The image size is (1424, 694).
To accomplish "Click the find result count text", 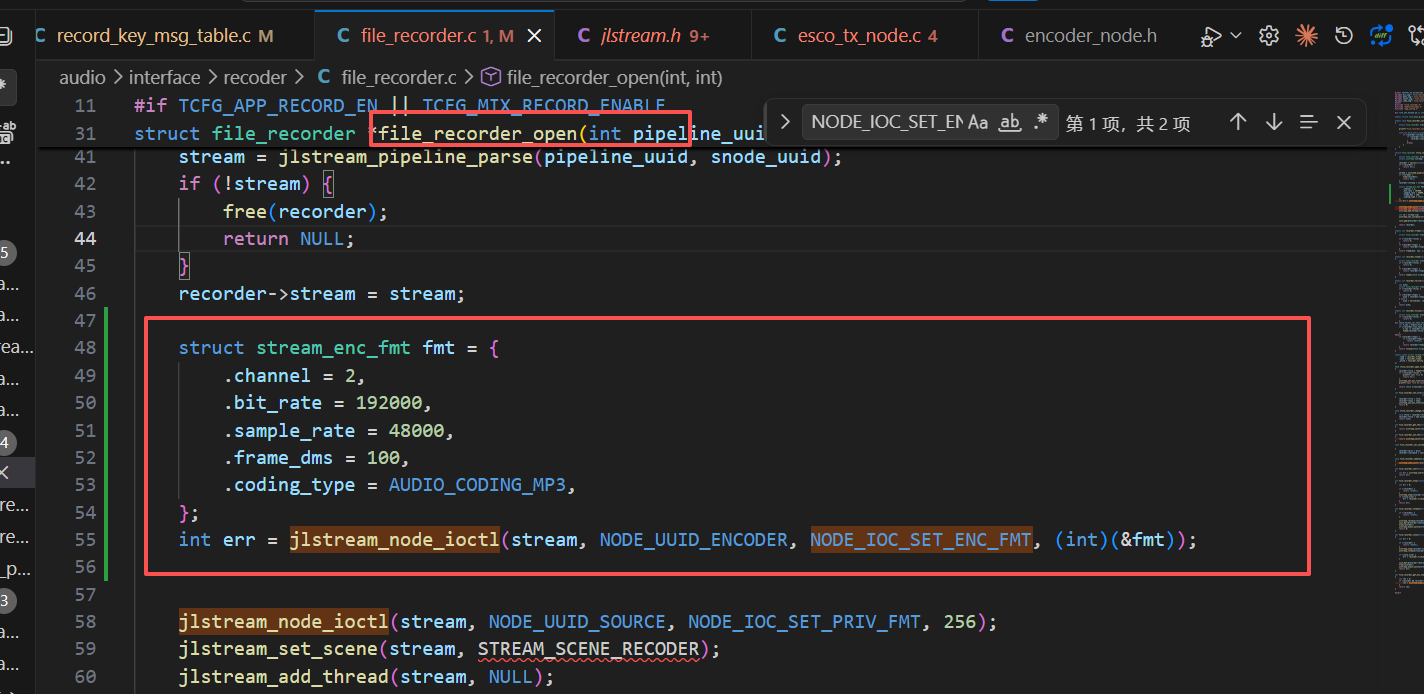I will click(1128, 123).
